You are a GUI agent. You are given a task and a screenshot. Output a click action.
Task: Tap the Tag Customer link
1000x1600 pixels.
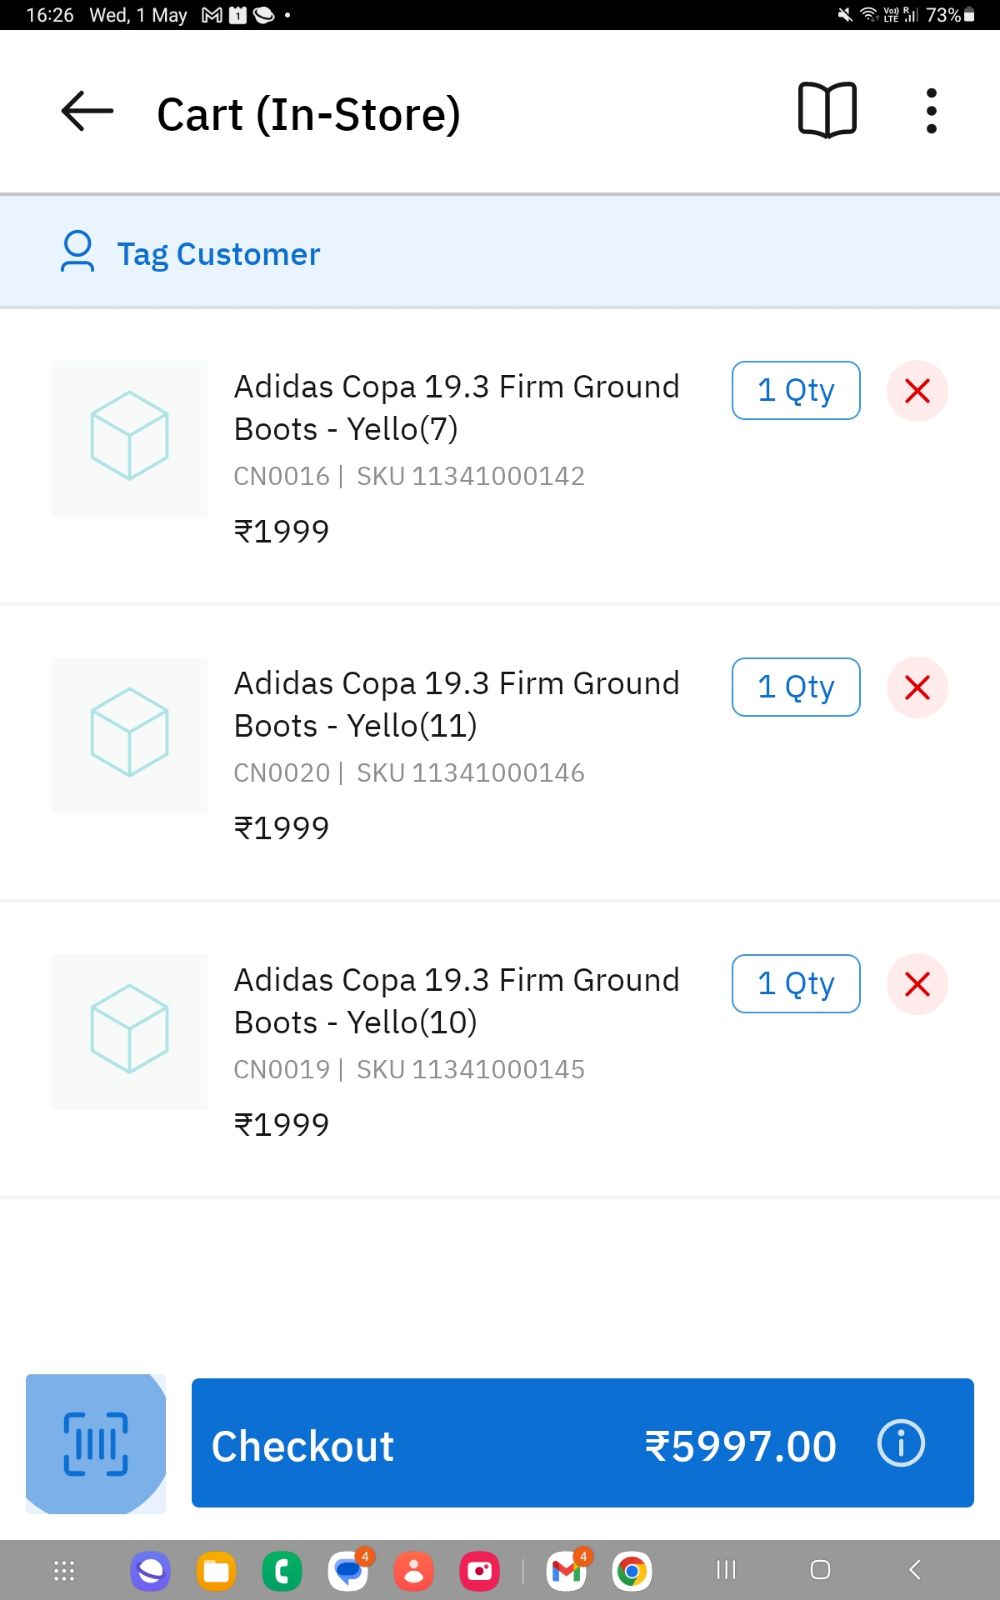tap(218, 254)
